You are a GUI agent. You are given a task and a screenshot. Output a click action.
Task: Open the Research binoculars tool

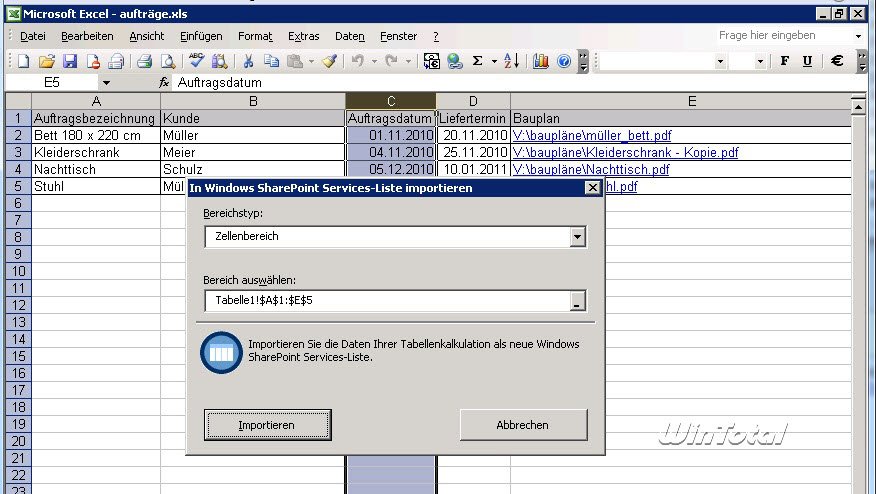(220, 61)
